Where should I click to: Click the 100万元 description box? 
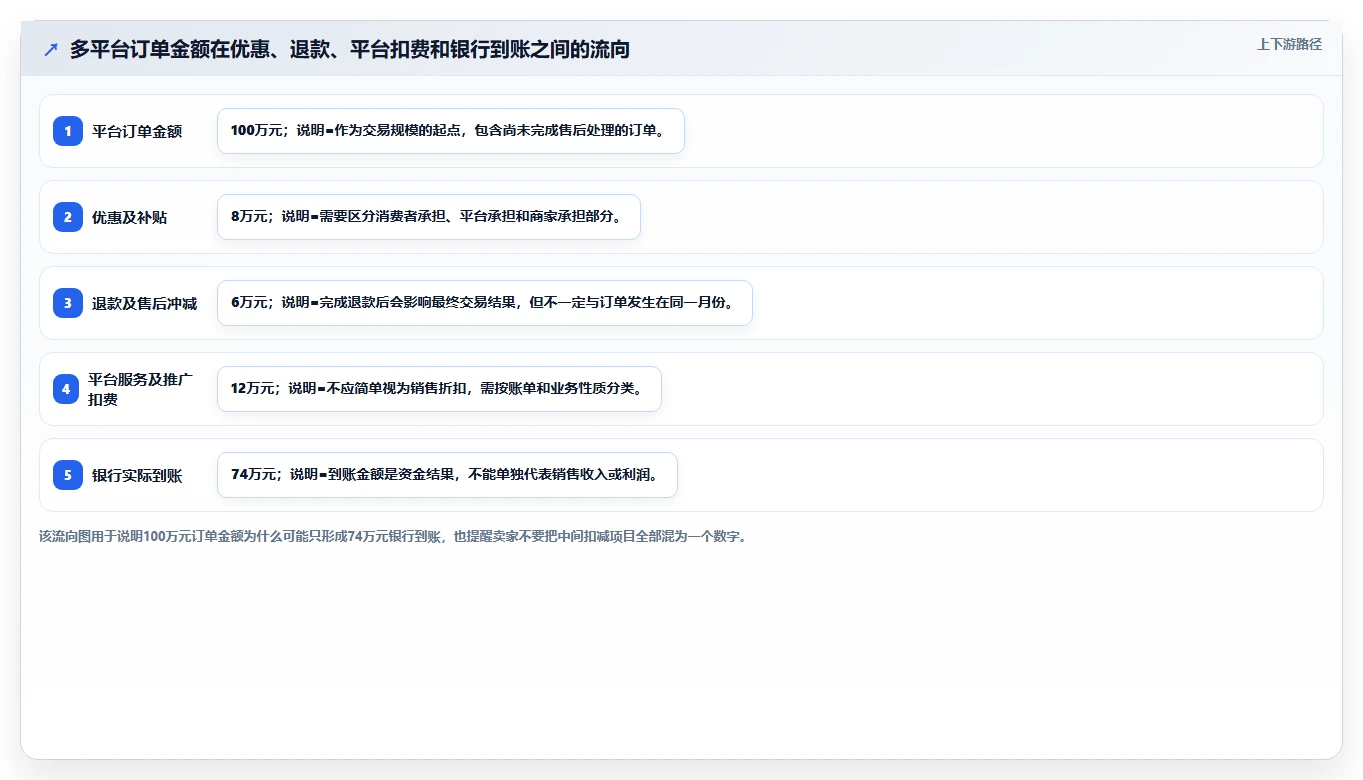(x=451, y=131)
